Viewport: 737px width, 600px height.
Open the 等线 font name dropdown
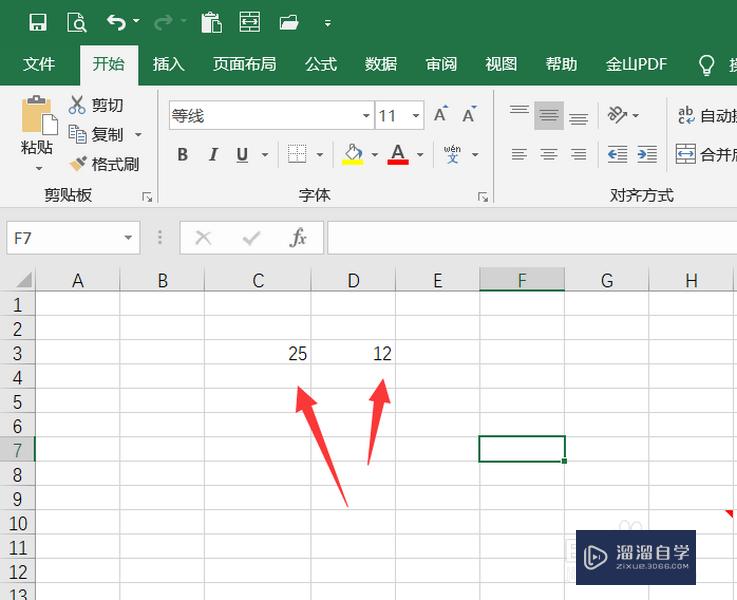coord(366,116)
